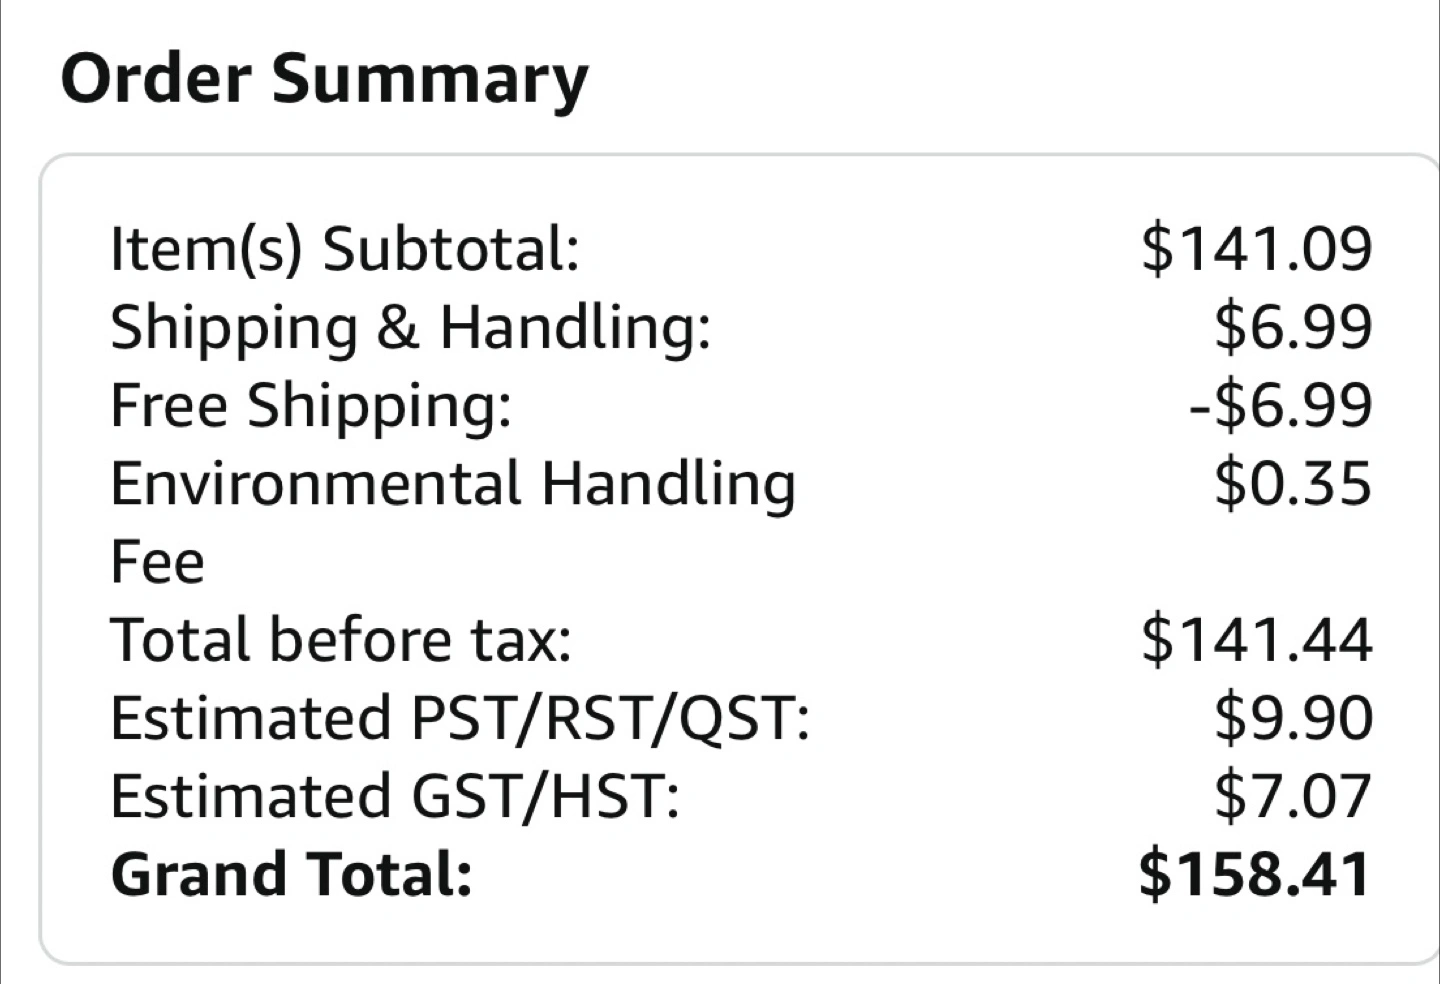The height and width of the screenshot is (984, 1440).
Task: Select the Free Shipping label
Action: (310, 406)
